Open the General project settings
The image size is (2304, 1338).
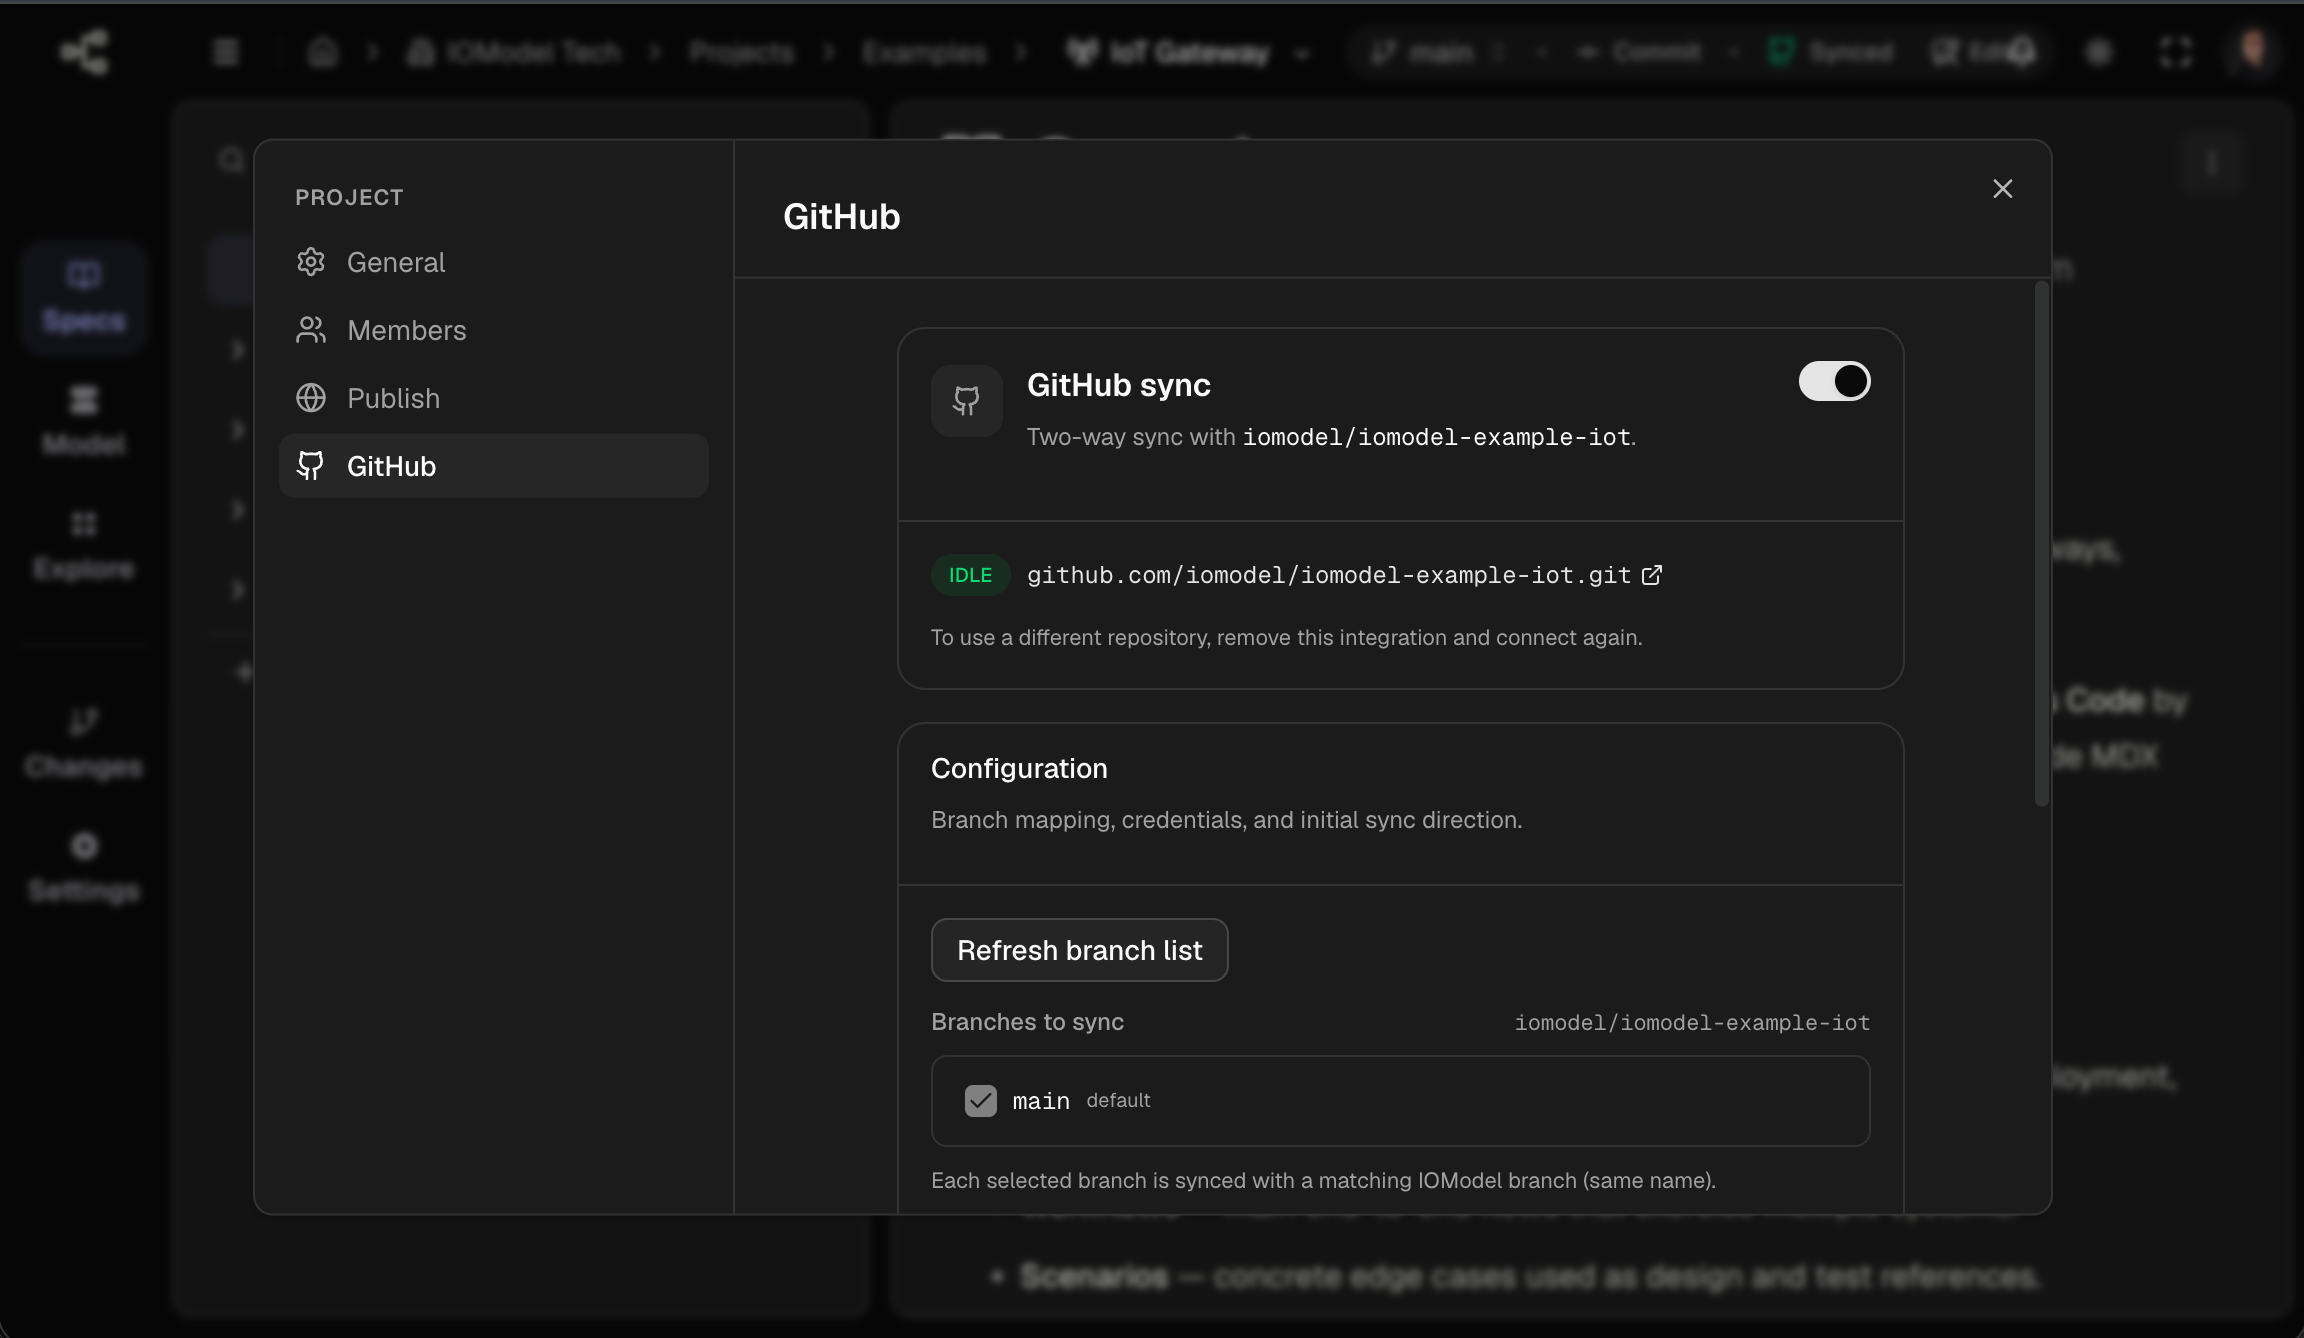tap(493, 262)
